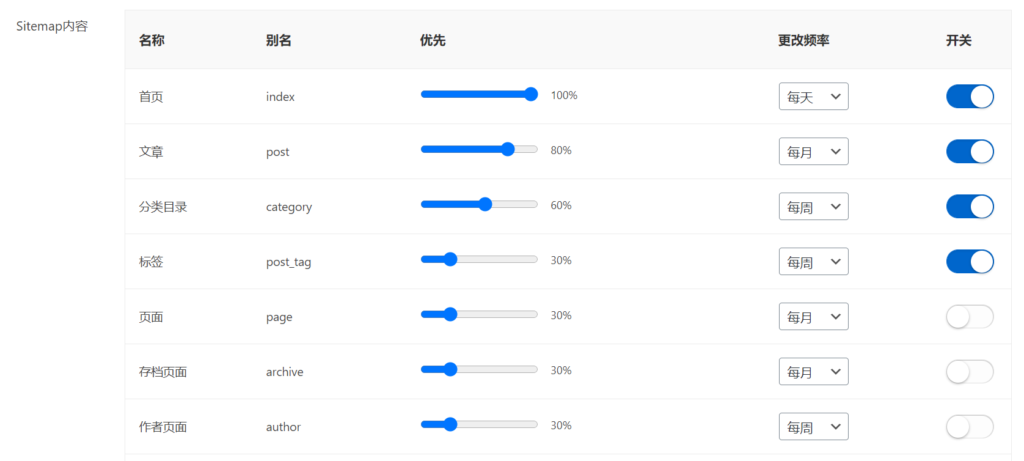Open the 首页 change frequency dropdown

(813, 97)
